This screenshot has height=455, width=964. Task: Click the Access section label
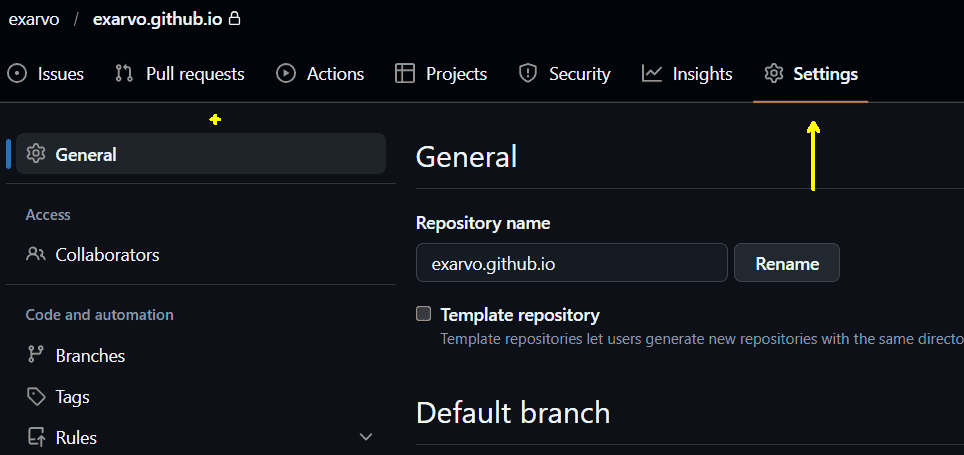(x=48, y=215)
